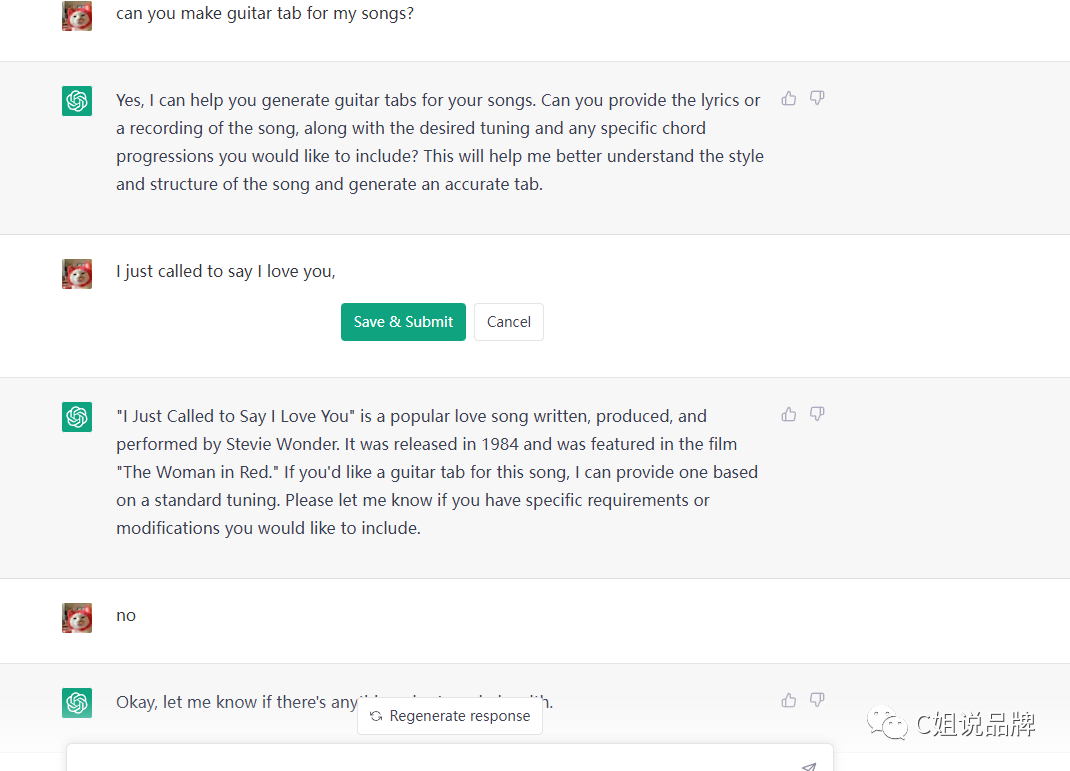Focus the chat message input box
This screenshot has width=1070, height=771.
click(430, 760)
